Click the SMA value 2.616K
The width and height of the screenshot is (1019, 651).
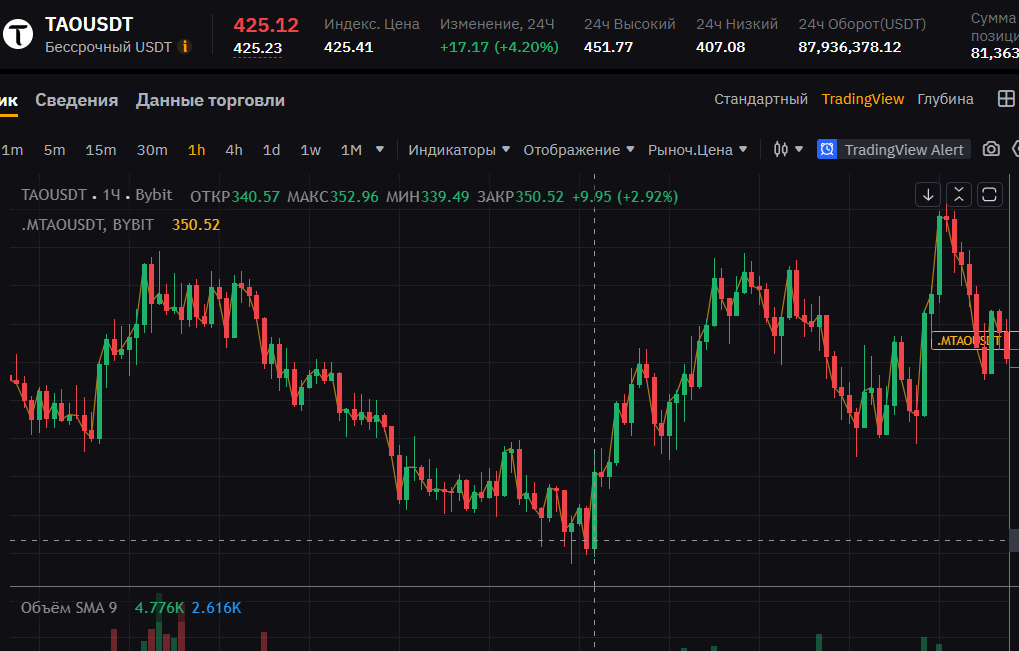pos(216,607)
